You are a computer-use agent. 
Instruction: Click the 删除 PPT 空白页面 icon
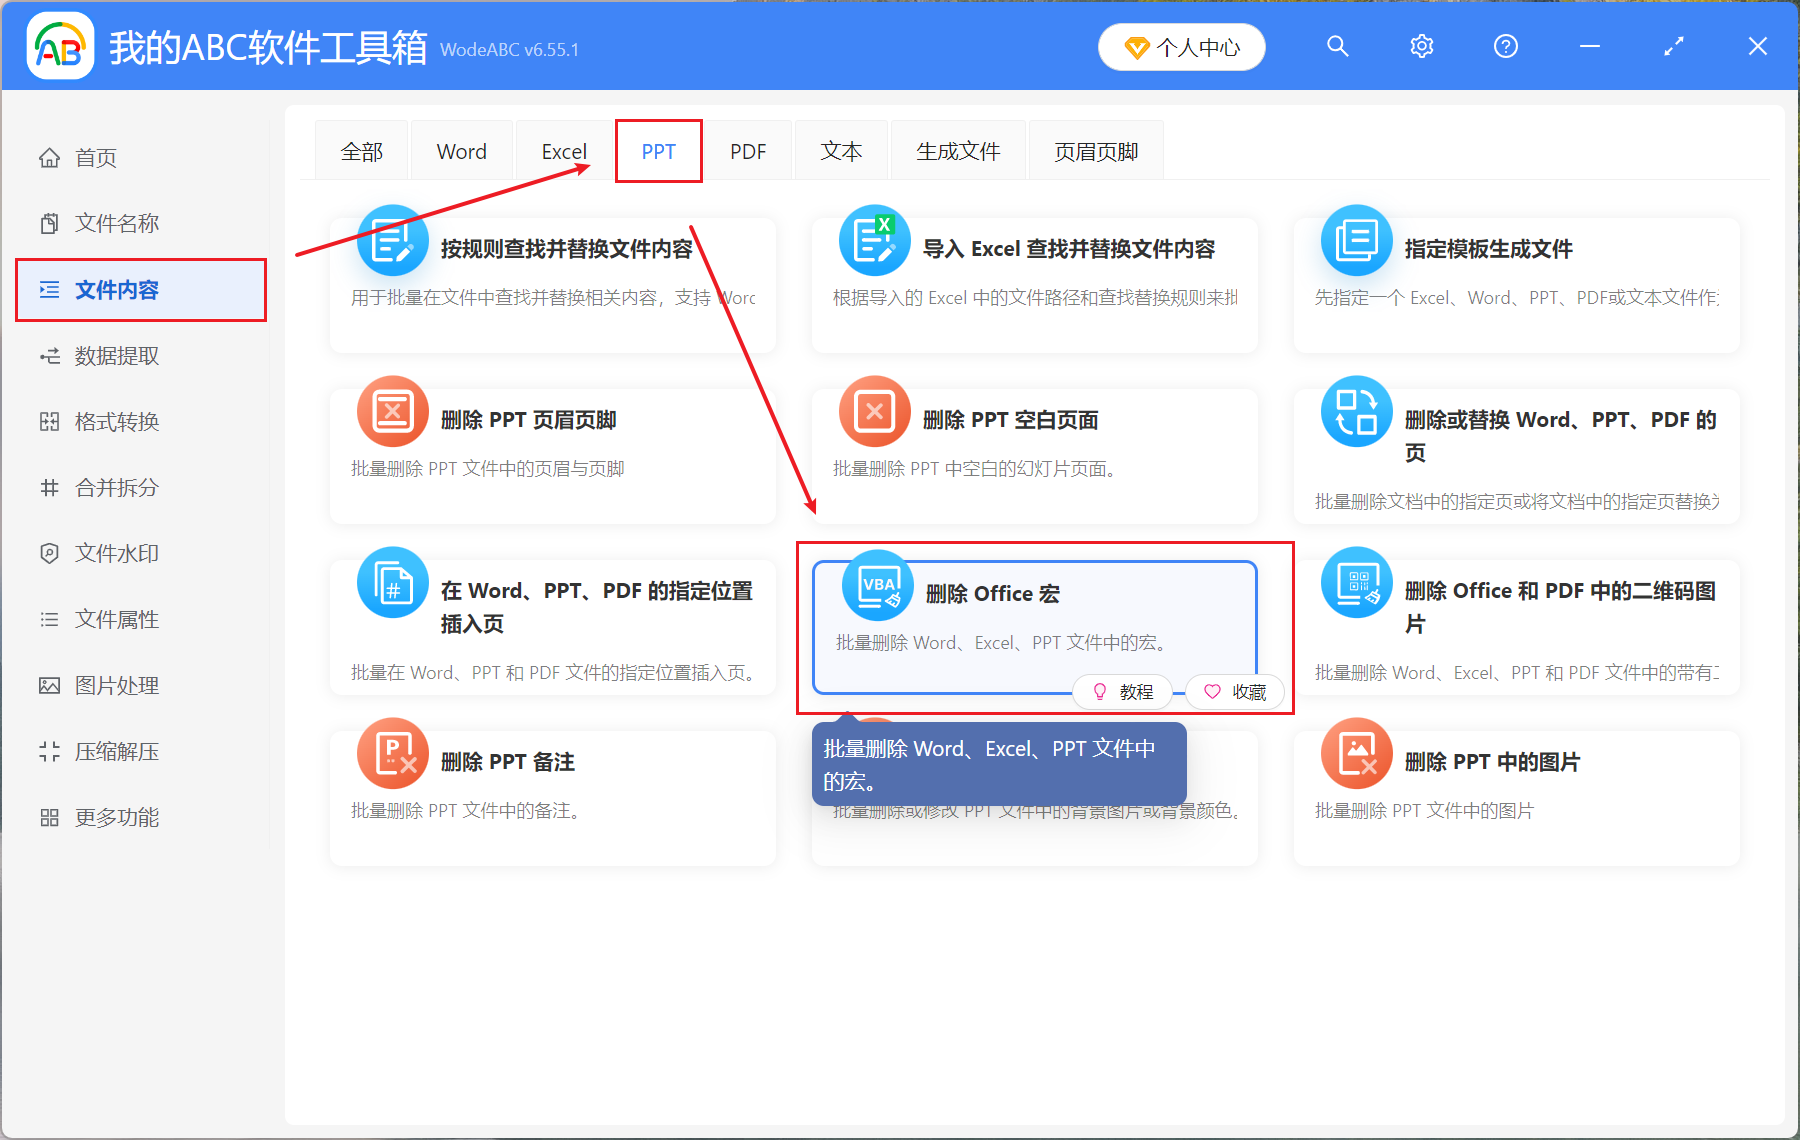874,412
